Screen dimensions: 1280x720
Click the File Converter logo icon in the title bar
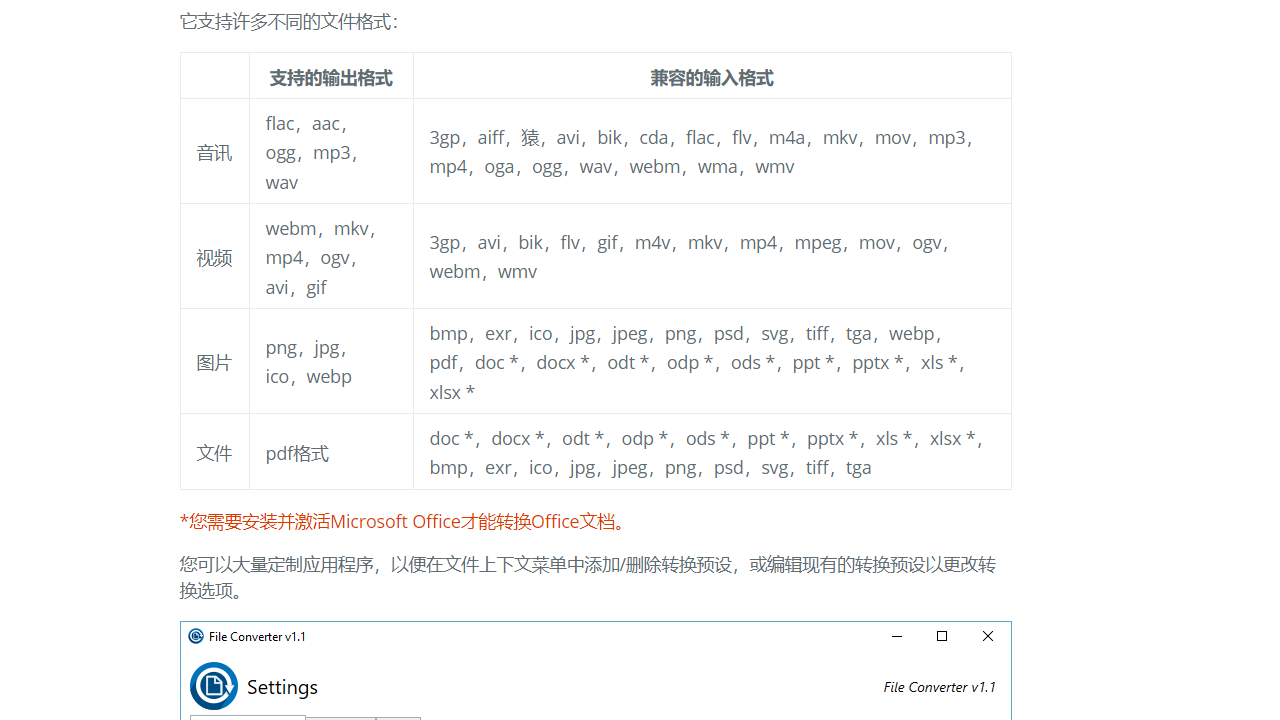click(196, 636)
